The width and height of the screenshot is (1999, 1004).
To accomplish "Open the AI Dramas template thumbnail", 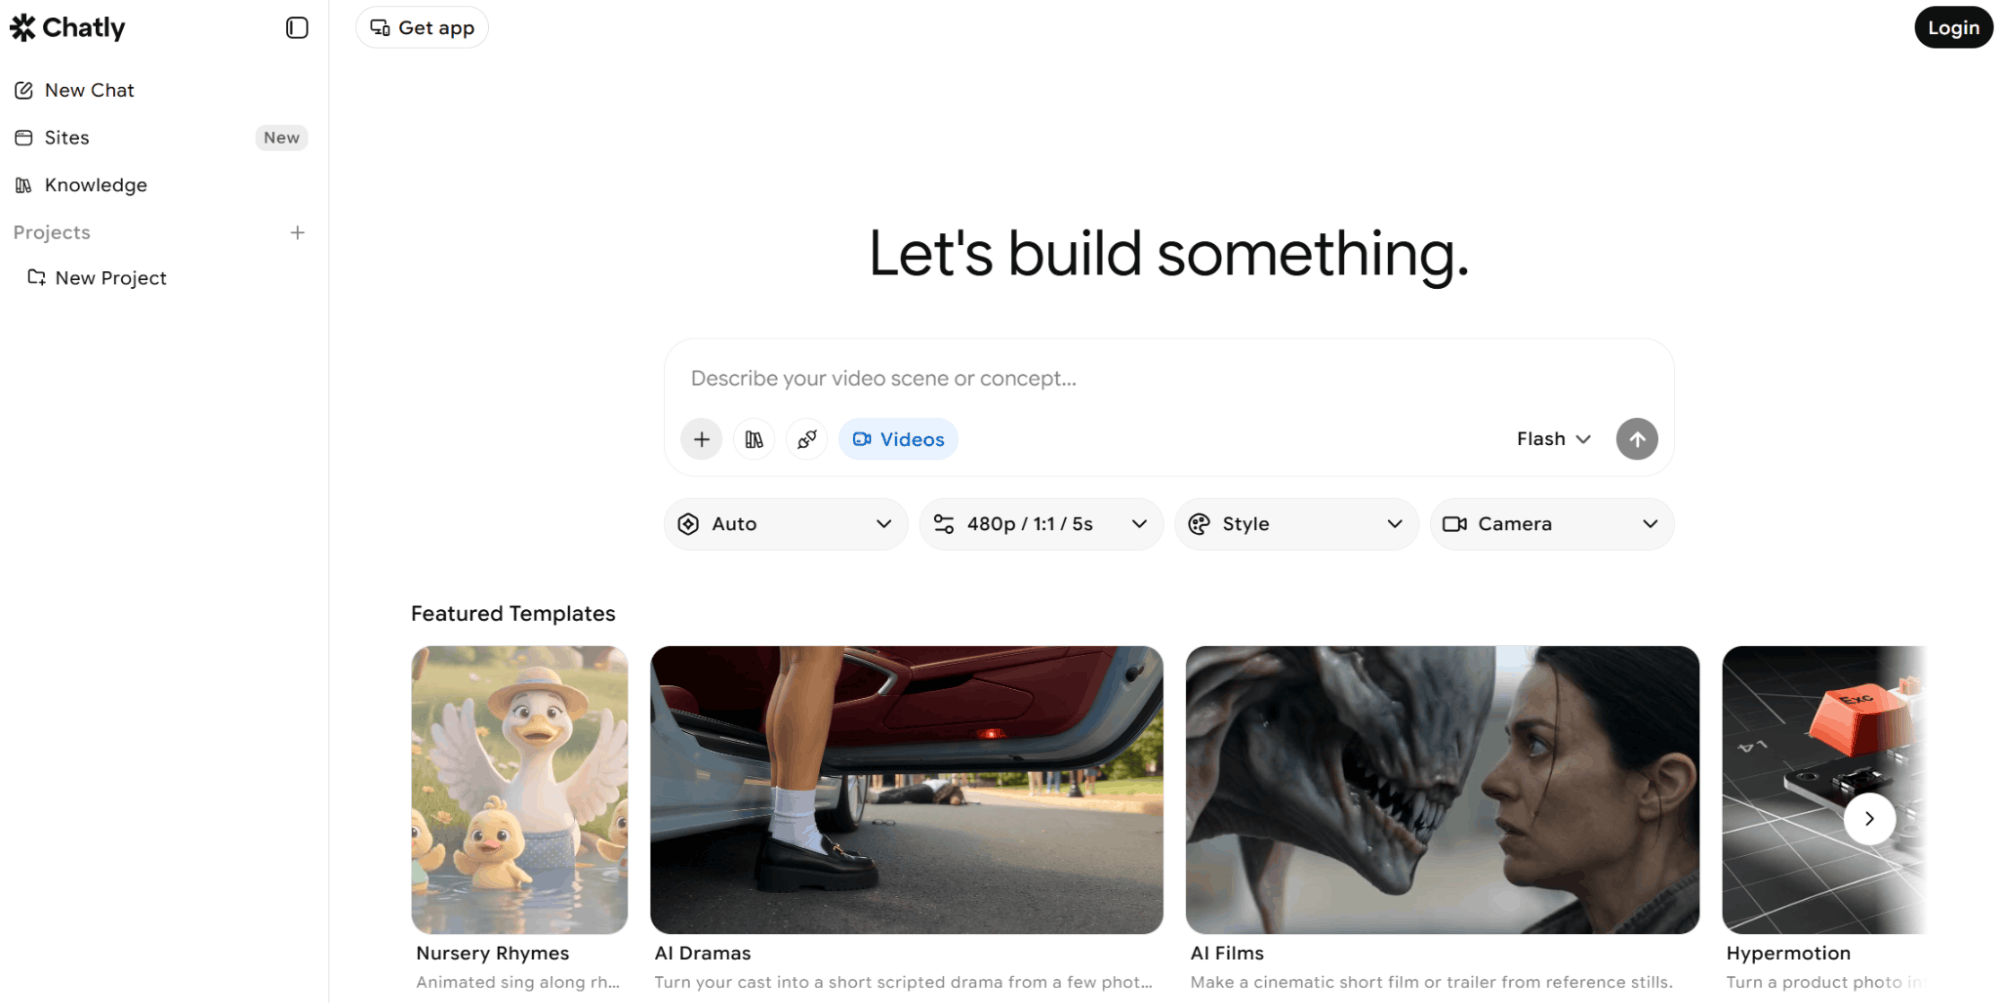I will pyautogui.click(x=907, y=790).
